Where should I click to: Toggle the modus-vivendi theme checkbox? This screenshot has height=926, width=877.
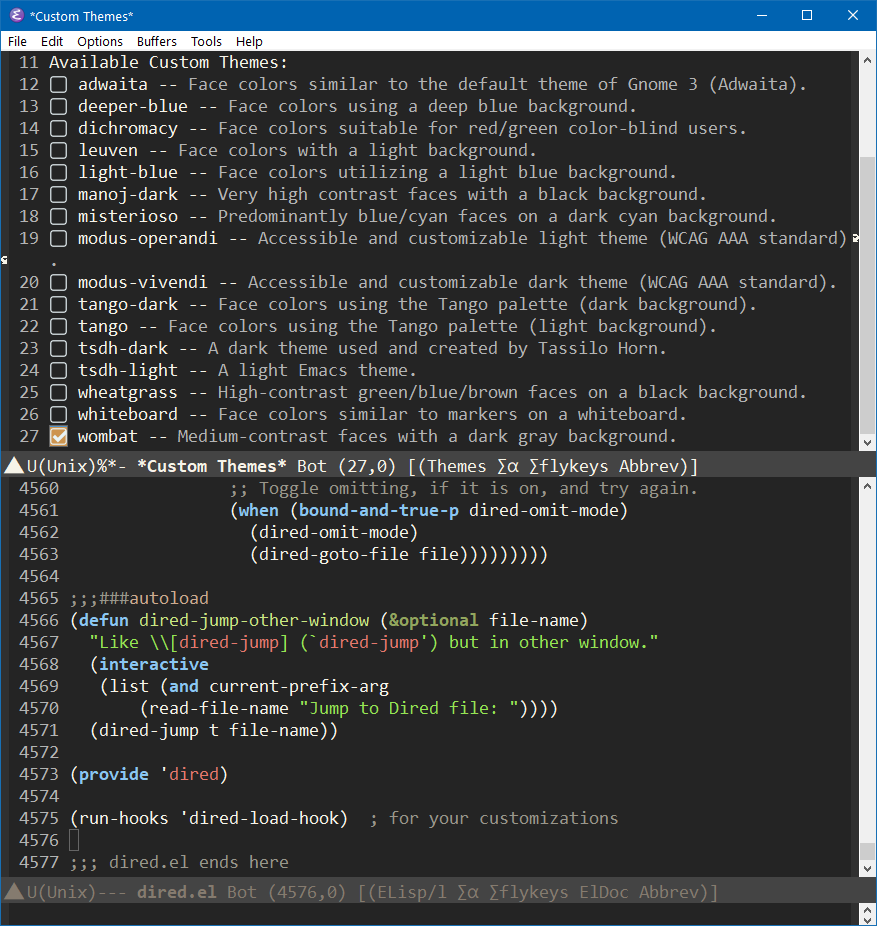58,282
